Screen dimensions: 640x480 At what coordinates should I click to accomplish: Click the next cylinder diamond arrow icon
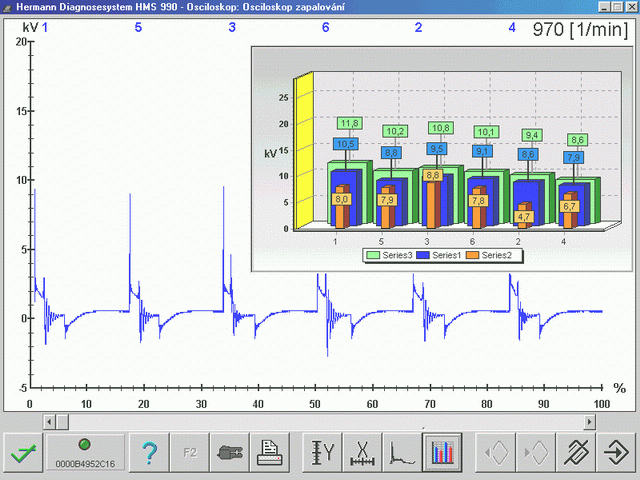point(535,453)
